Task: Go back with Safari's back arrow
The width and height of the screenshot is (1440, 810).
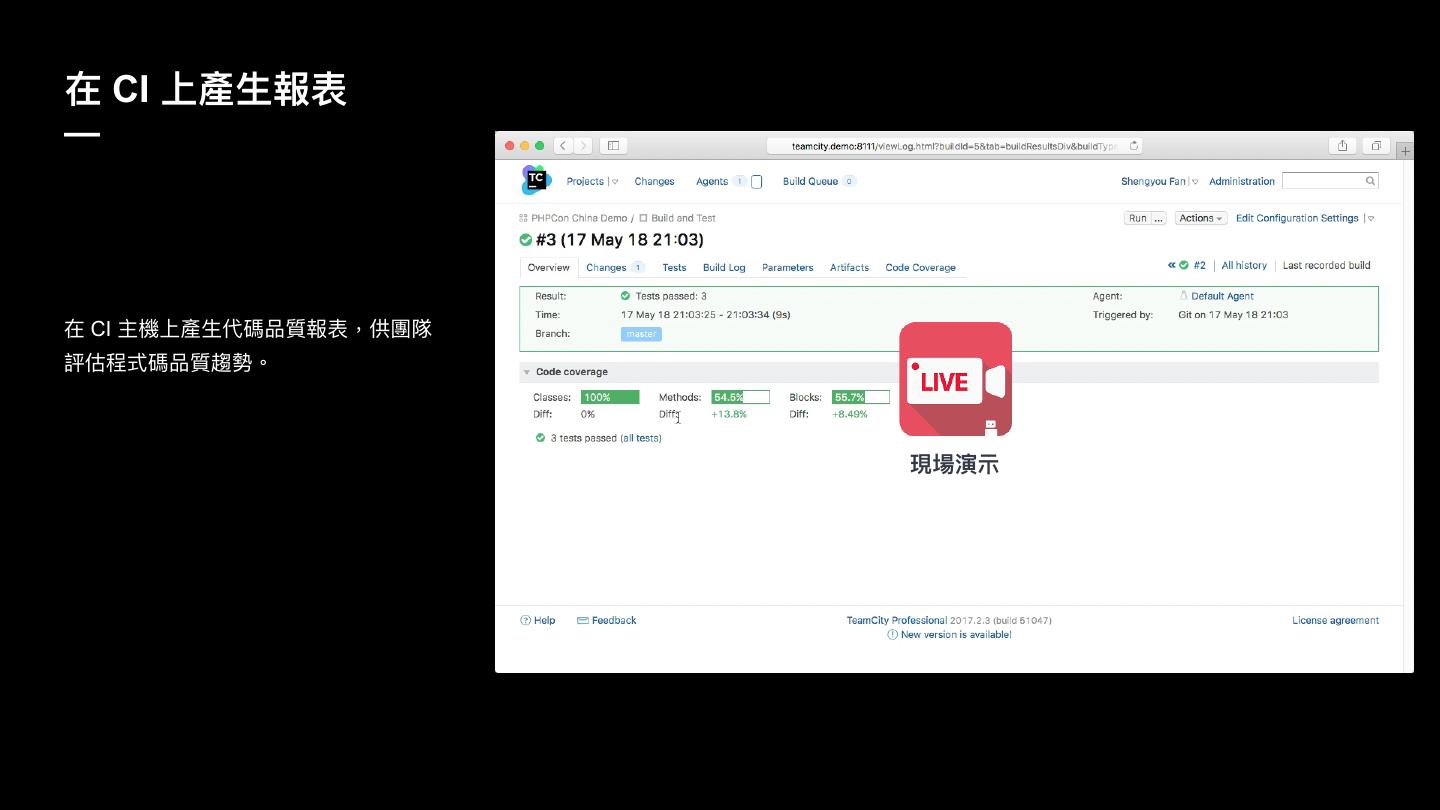Action: (x=564, y=146)
